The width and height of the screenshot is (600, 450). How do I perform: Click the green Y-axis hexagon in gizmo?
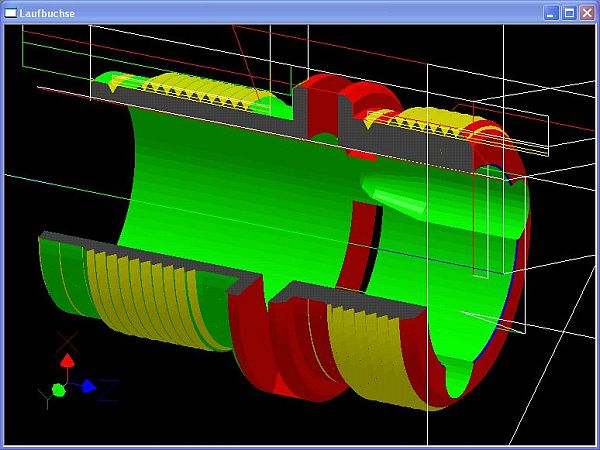pos(58,389)
